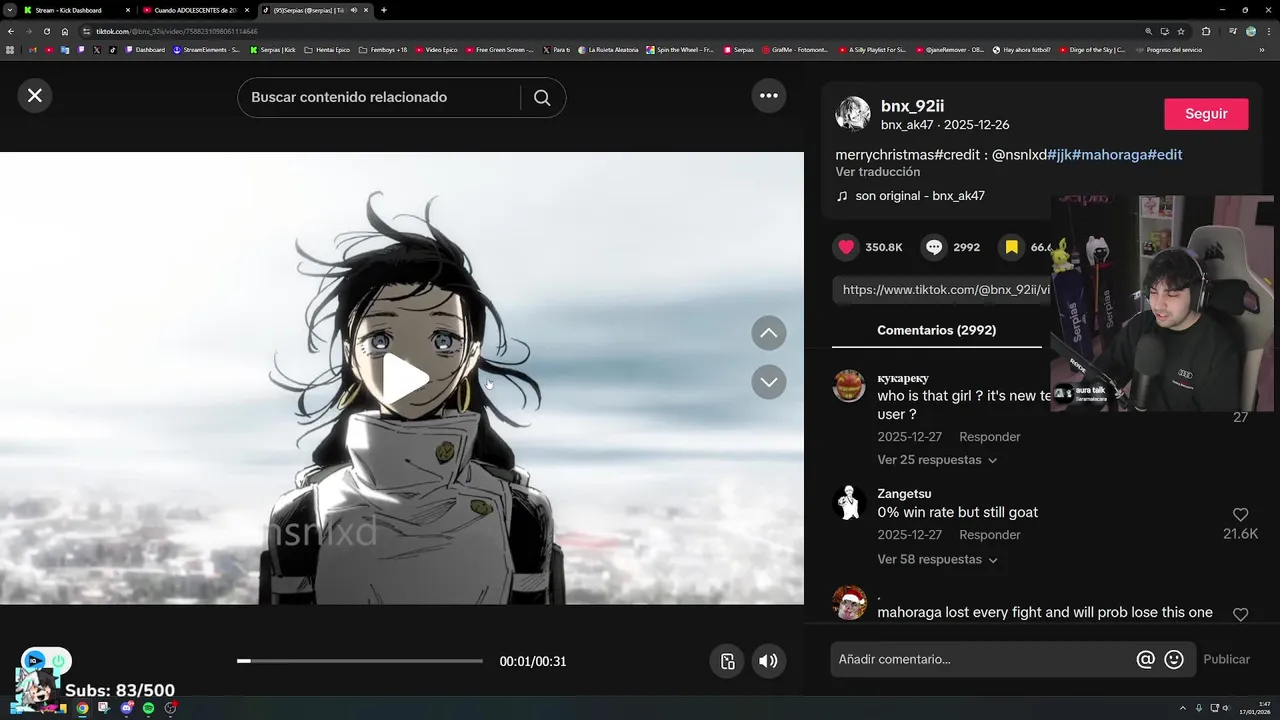Screen dimensions: 1280x720
Task: Bookmark this page with star icon
Action: click(1181, 31)
